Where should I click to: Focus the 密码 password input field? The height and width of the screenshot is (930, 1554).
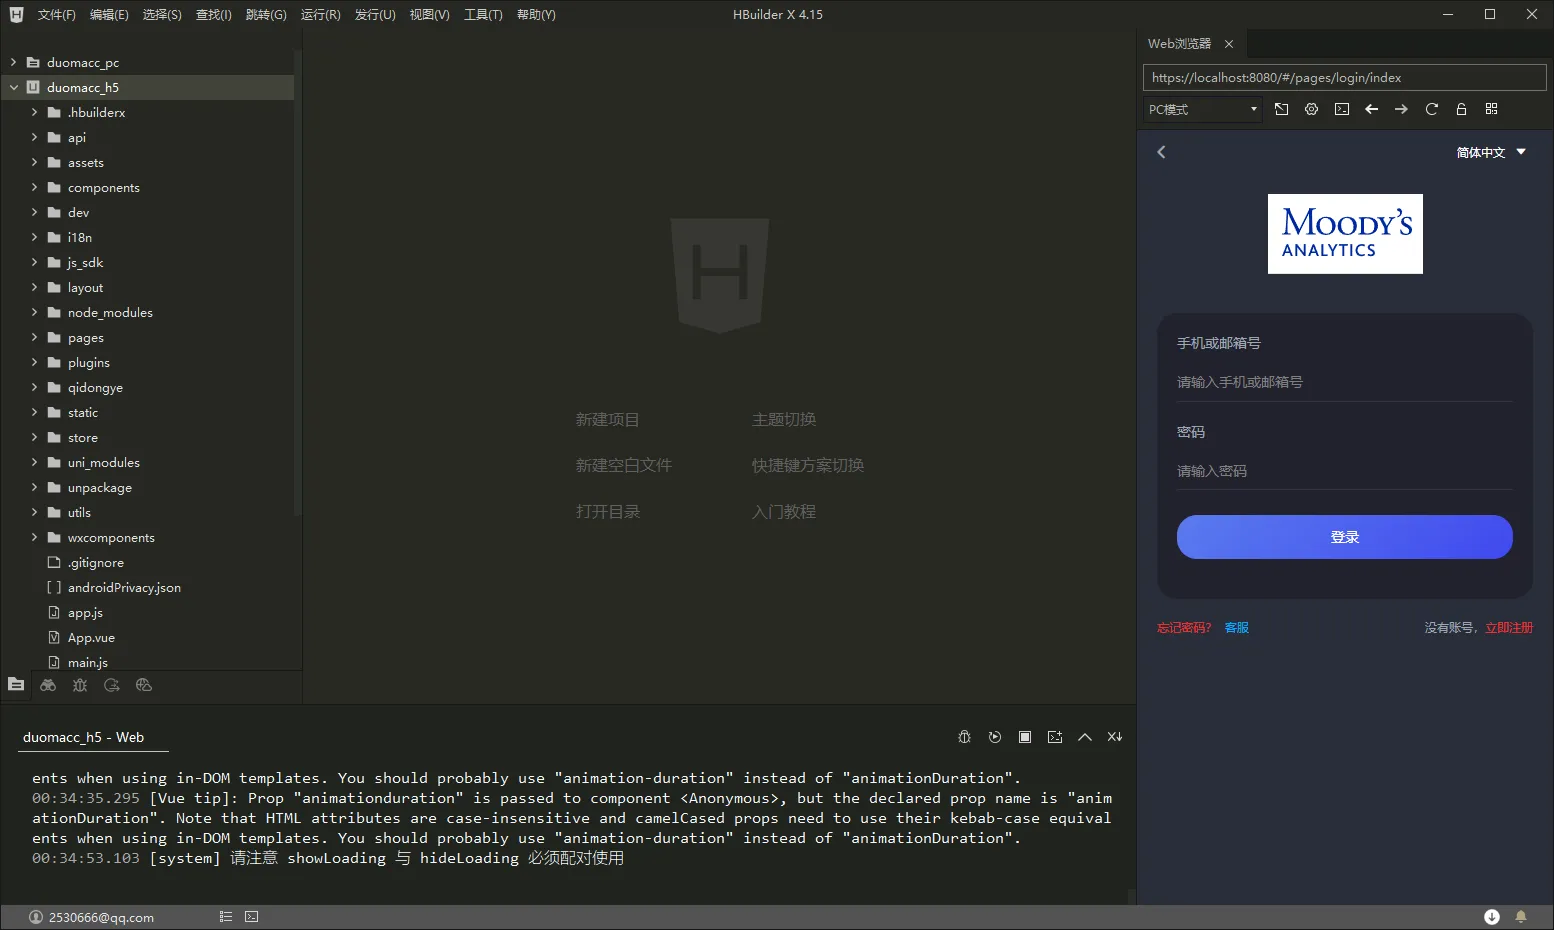(x=1344, y=471)
